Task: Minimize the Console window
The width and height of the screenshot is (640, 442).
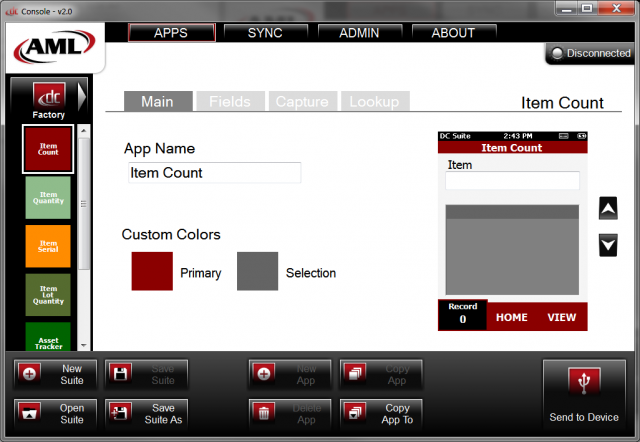Action: (x=567, y=9)
